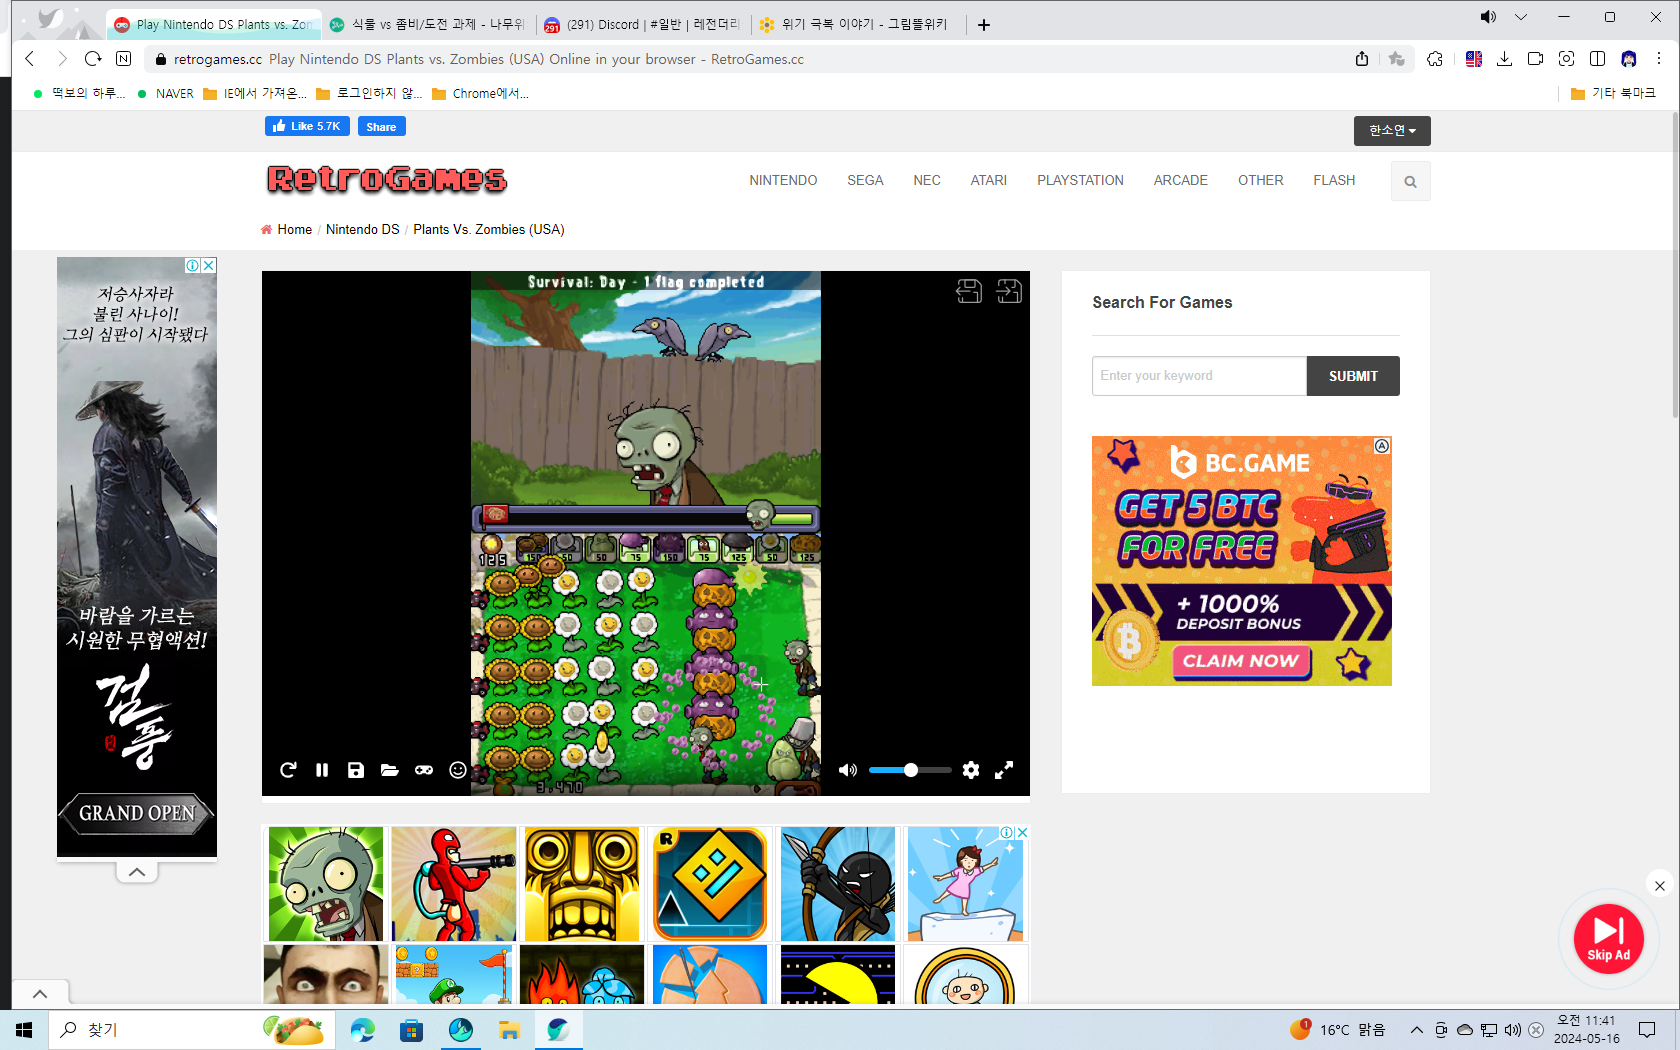Open the PLAYSTATION menu
1680x1050 pixels.
coord(1080,181)
